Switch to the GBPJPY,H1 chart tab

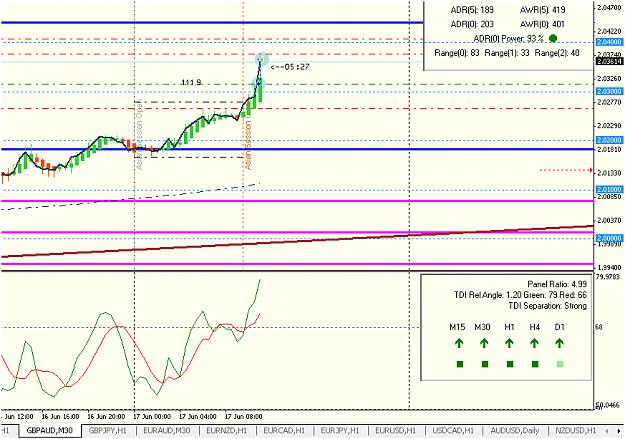pyautogui.click(x=108, y=431)
